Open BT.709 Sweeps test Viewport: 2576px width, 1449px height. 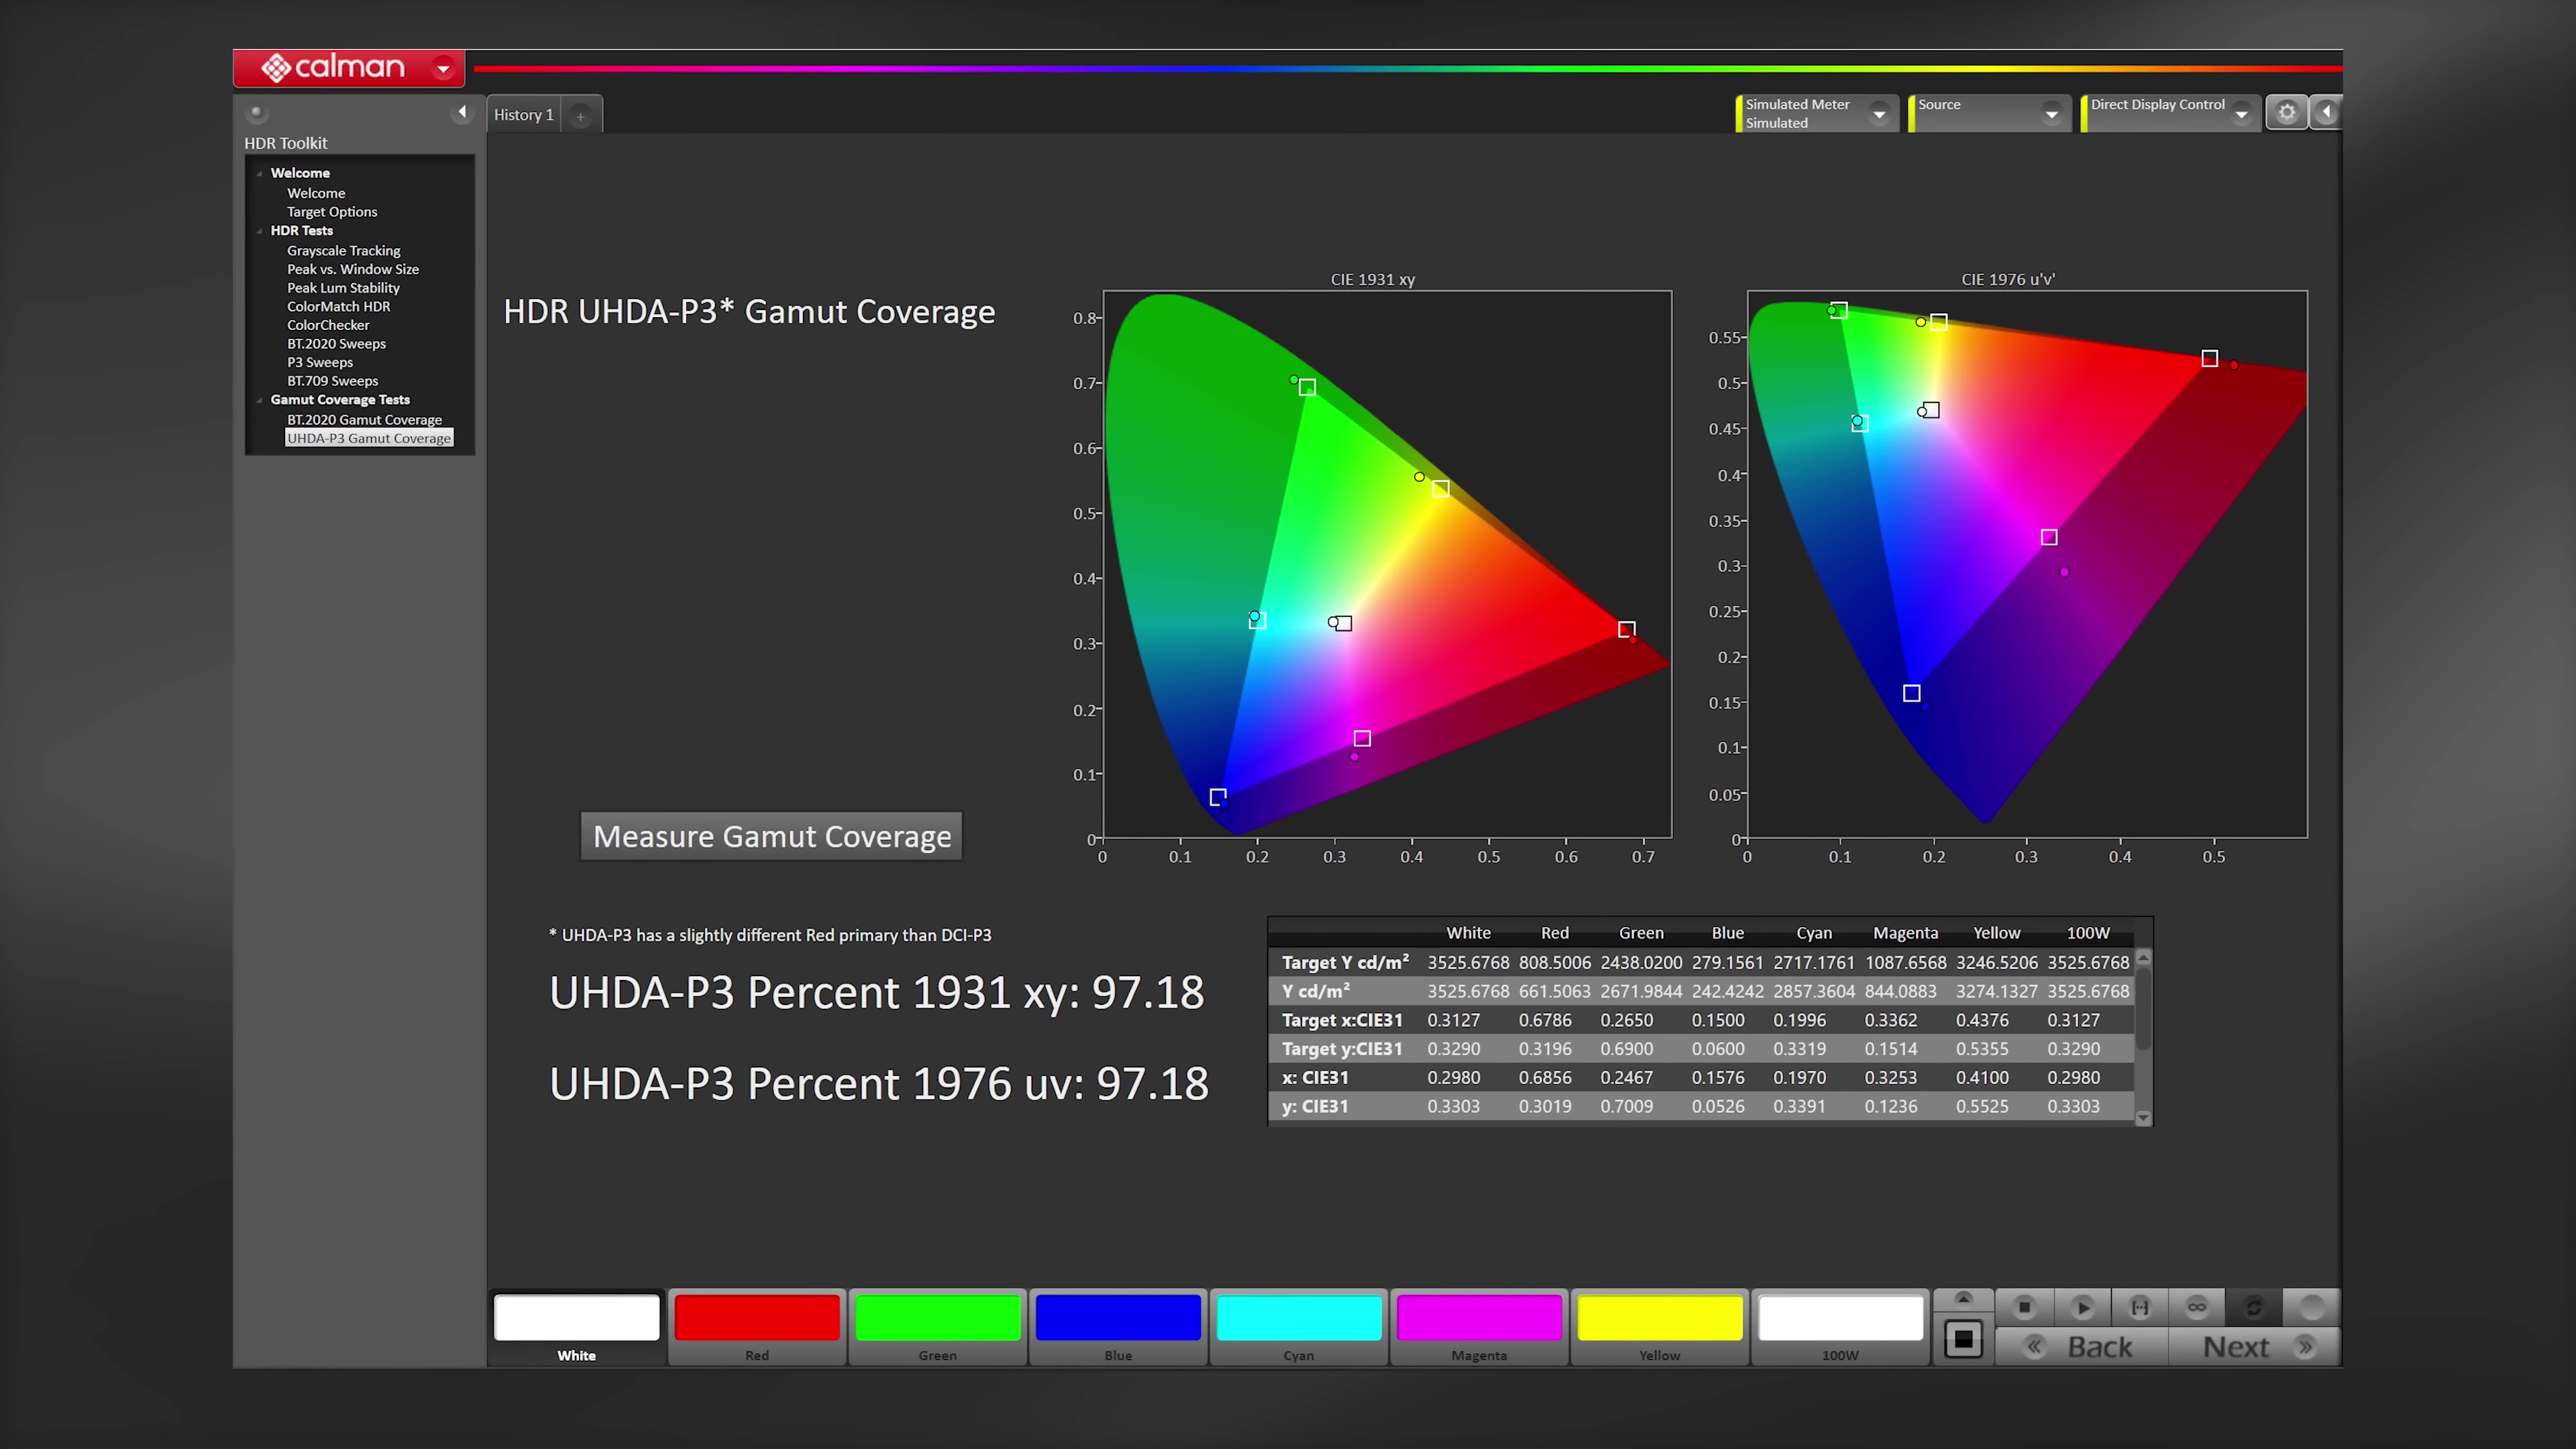[332, 381]
